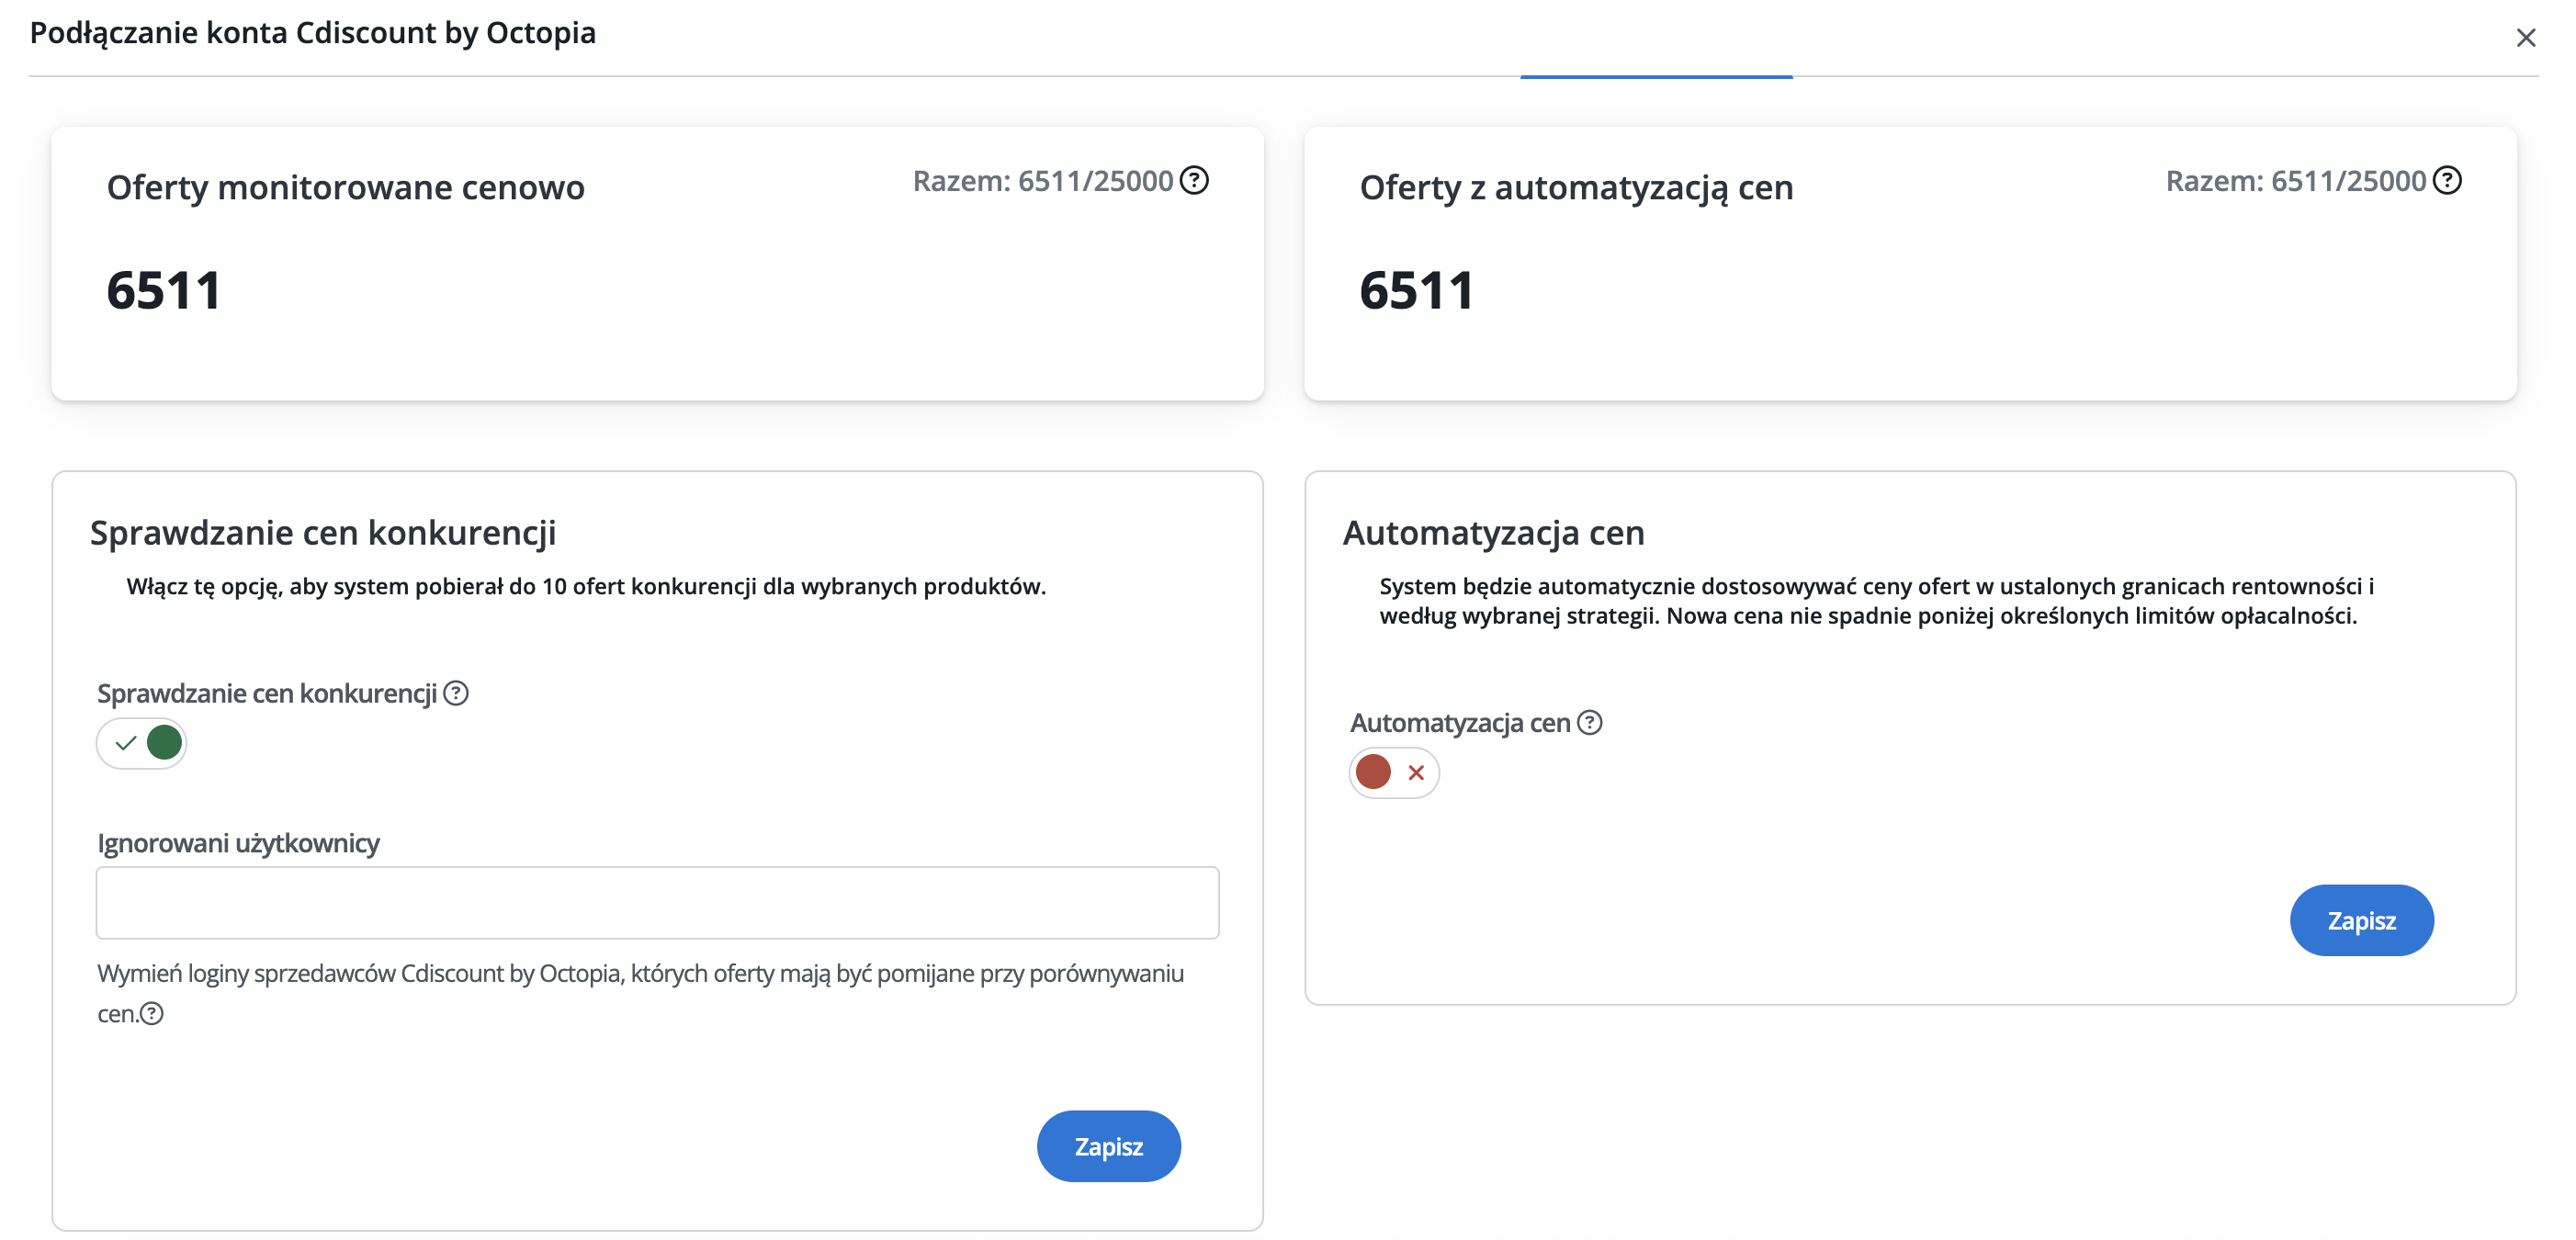
Task: Click the Oferty z automatyzacją cen card
Action: [1910, 264]
